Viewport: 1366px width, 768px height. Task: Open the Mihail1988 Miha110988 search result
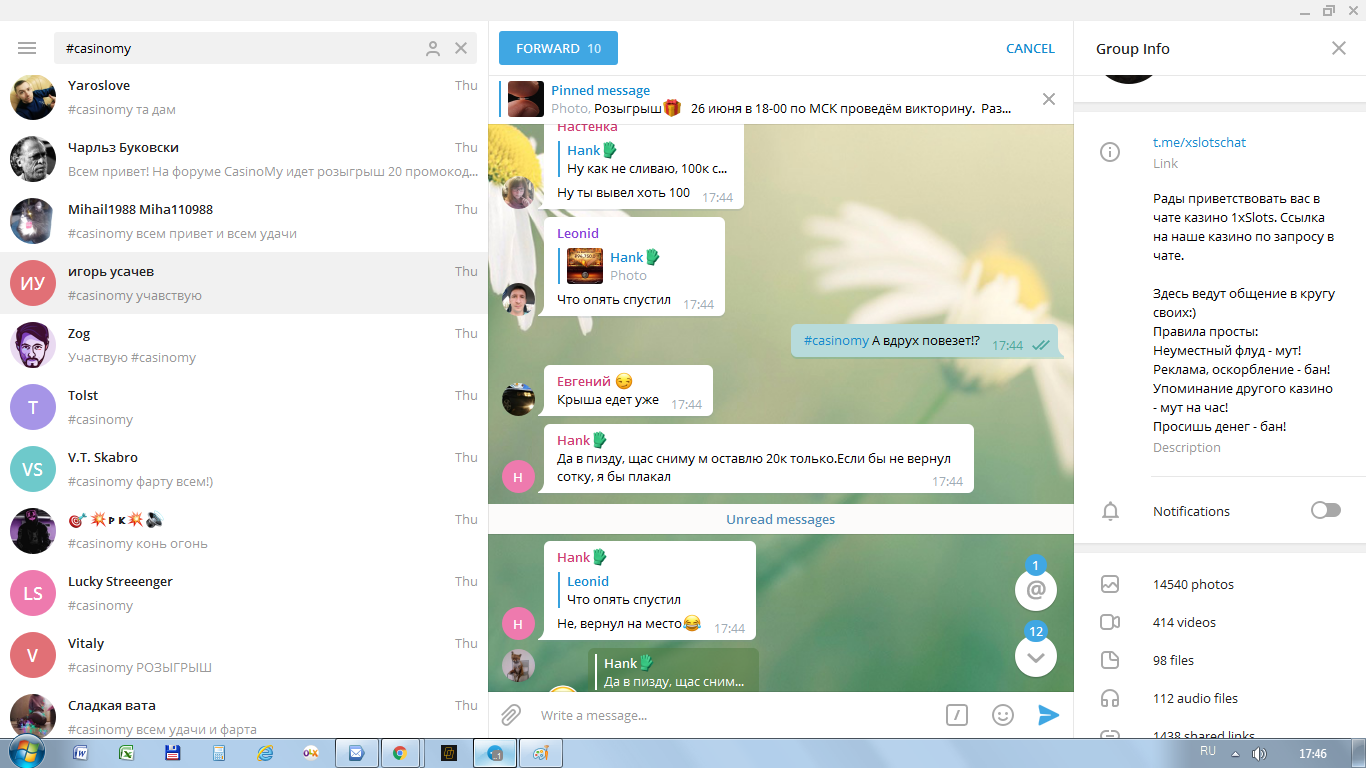coord(244,221)
